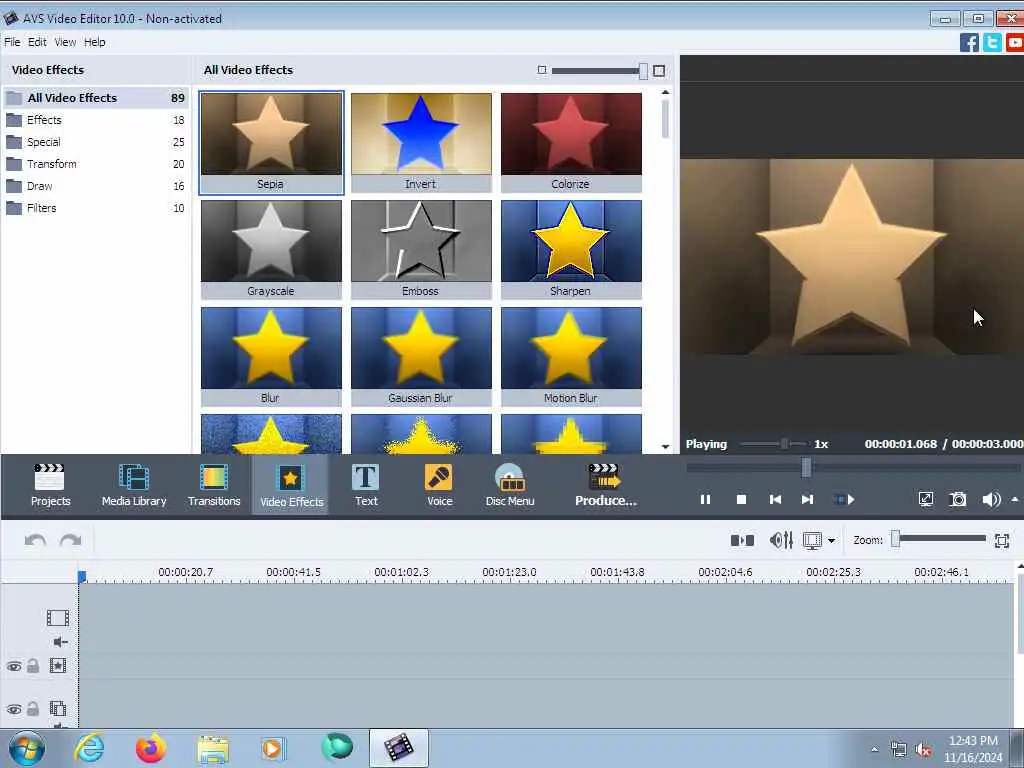This screenshot has height=768, width=1024.
Task: Click the effects list scroll down arrow
Action: (x=665, y=447)
